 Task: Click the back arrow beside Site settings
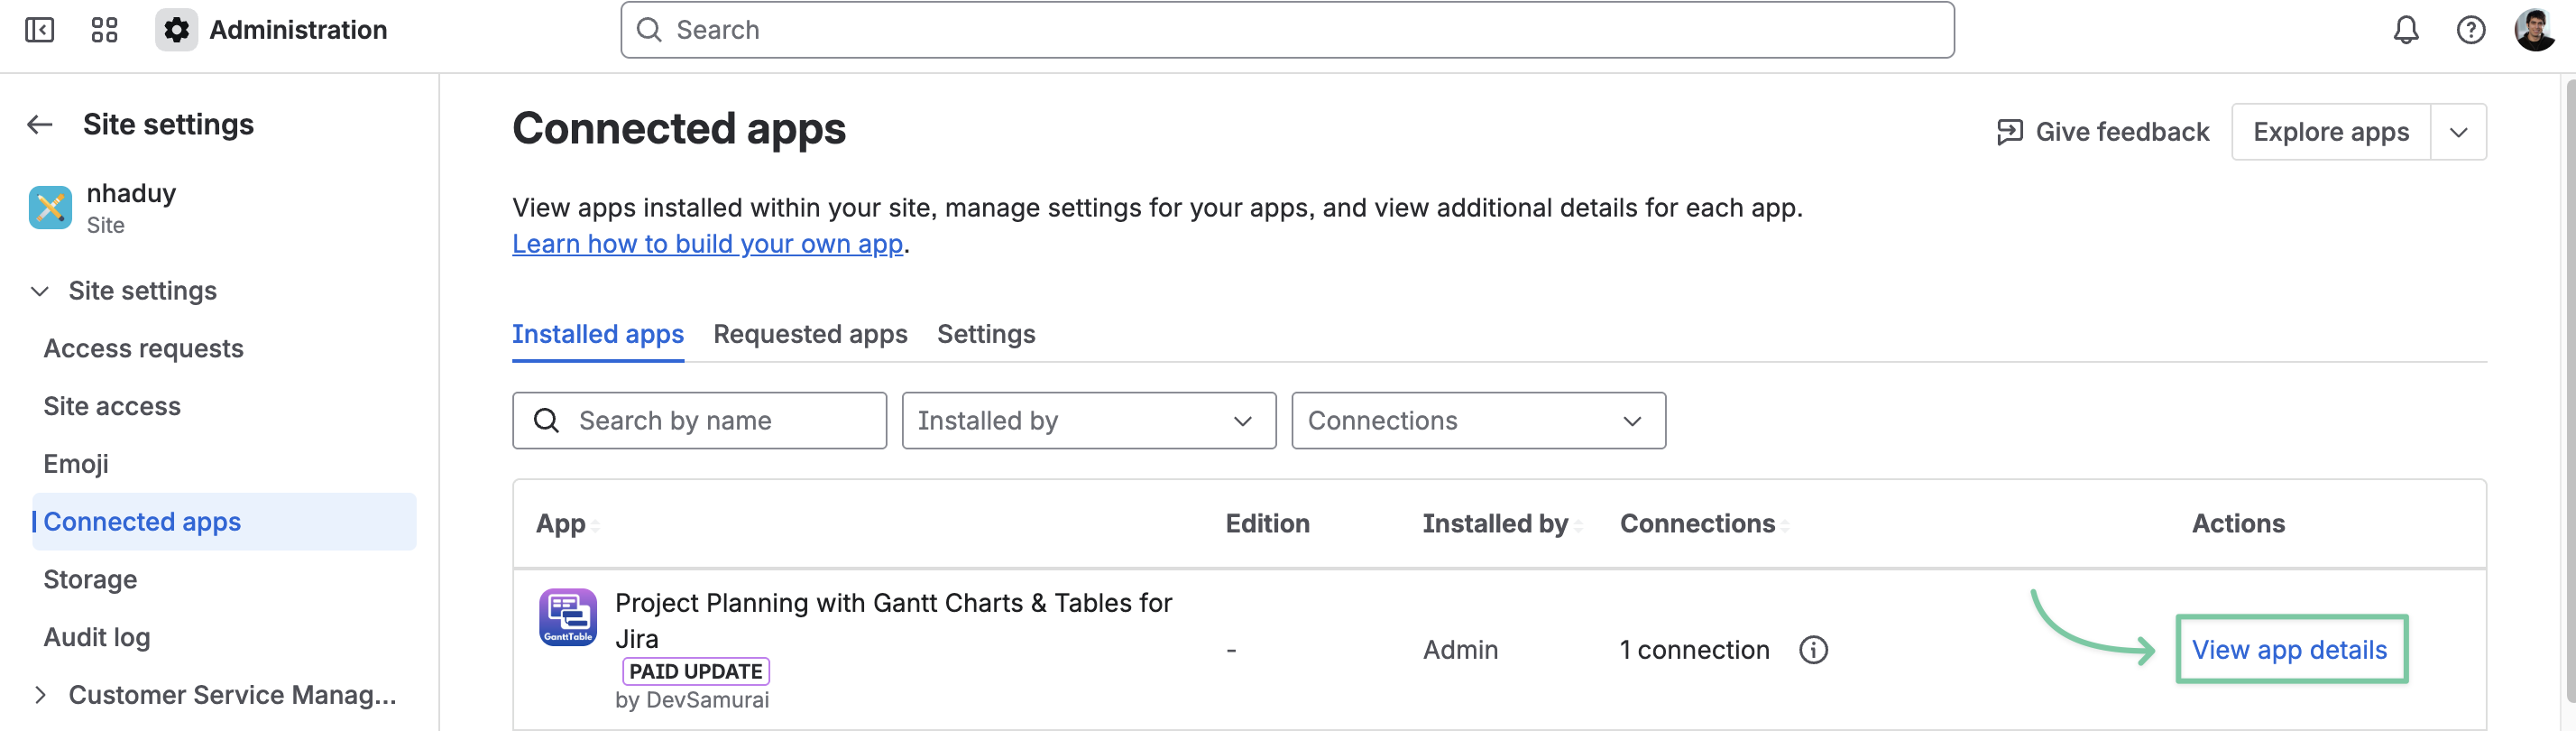[x=40, y=124]
